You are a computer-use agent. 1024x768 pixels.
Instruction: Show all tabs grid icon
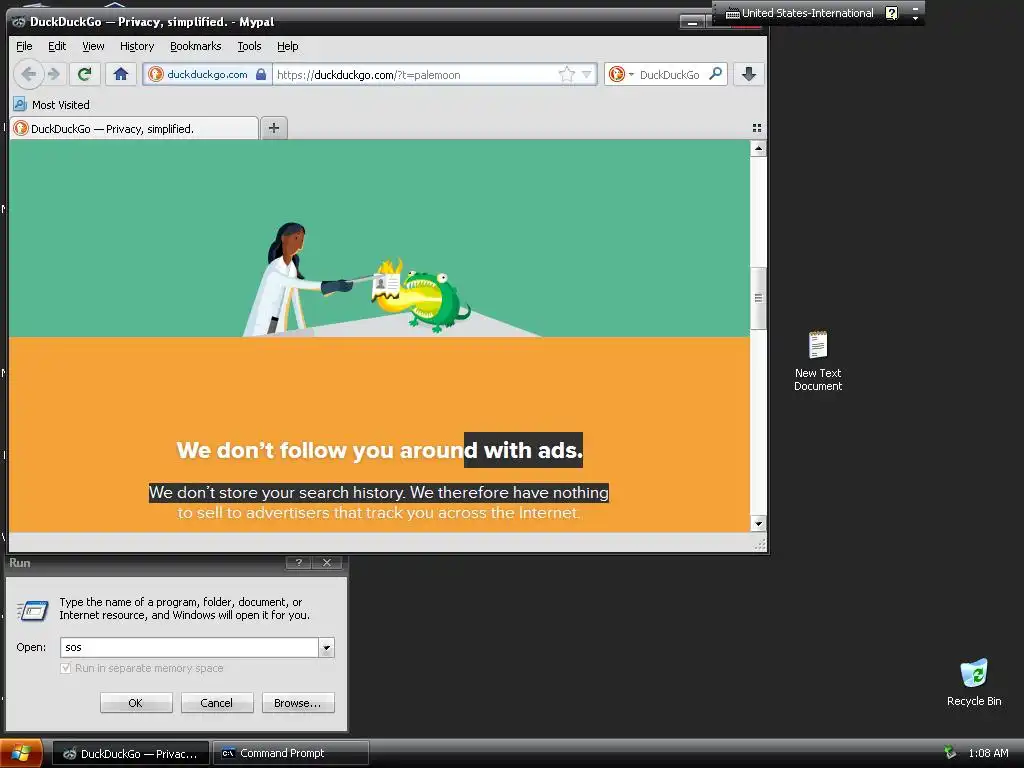(757, 128)
